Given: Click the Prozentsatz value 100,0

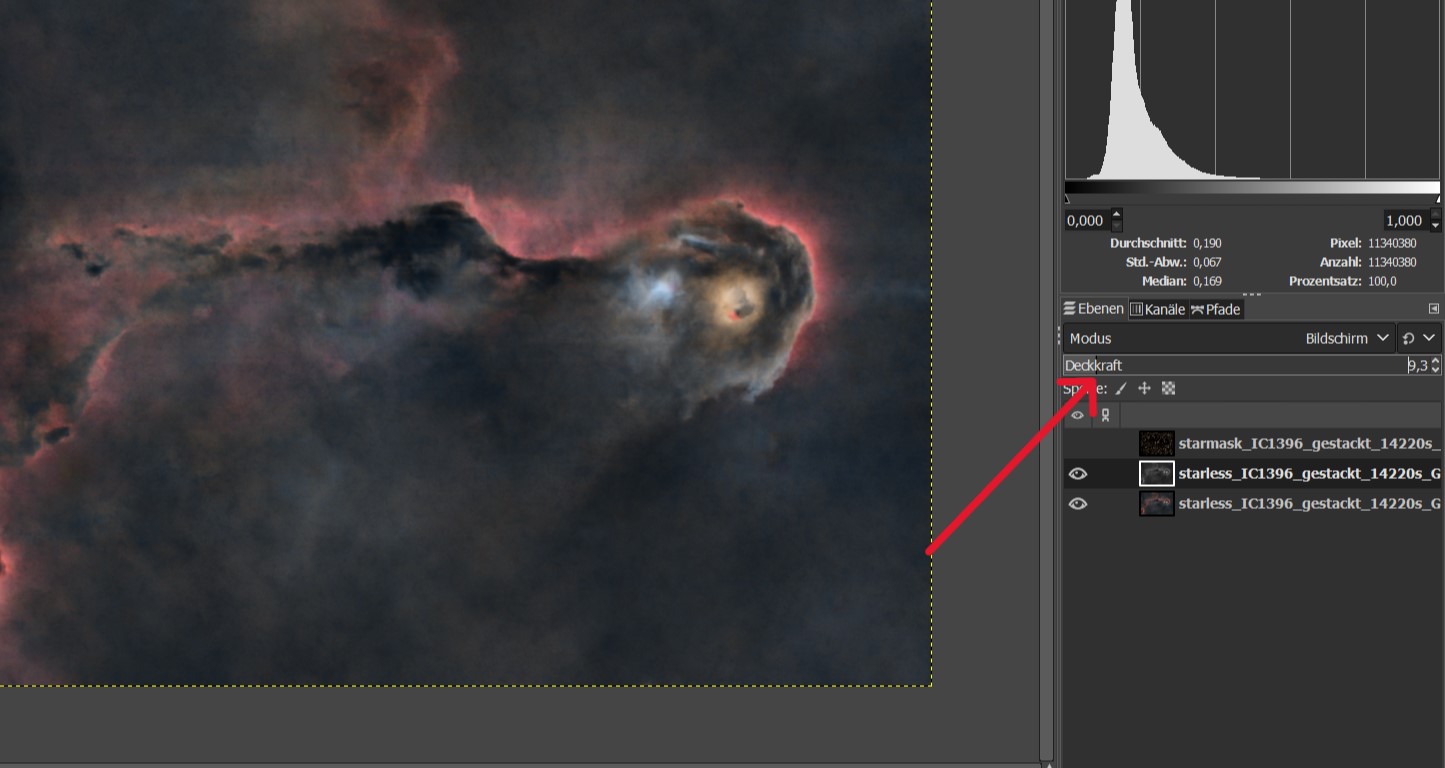Looking at the screenshot, I should pyautogui.click(x=1382, y=281).
